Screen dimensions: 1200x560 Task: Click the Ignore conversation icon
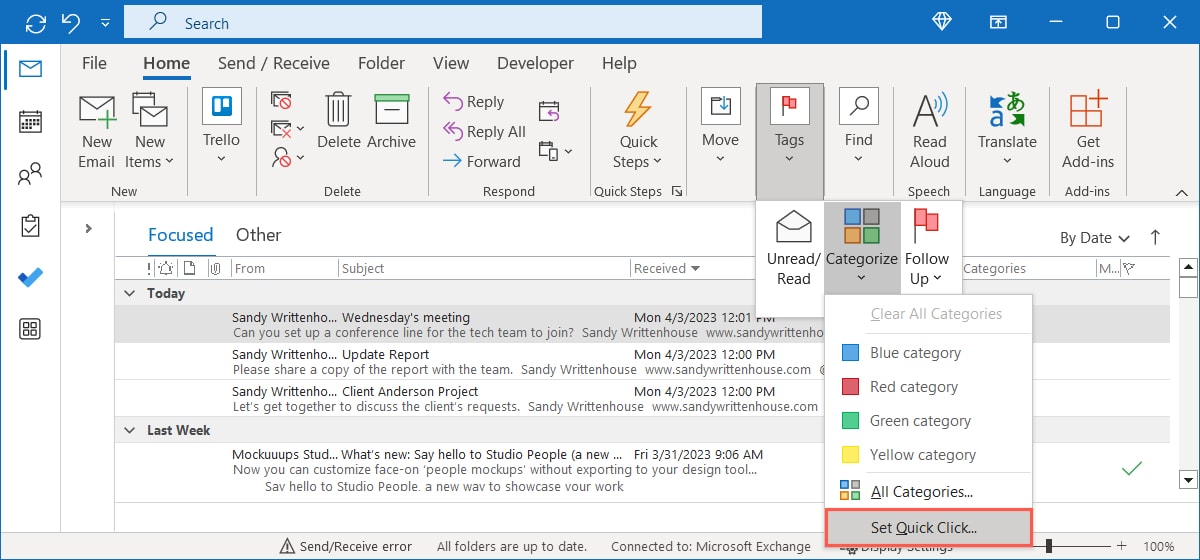coord(281,100)
